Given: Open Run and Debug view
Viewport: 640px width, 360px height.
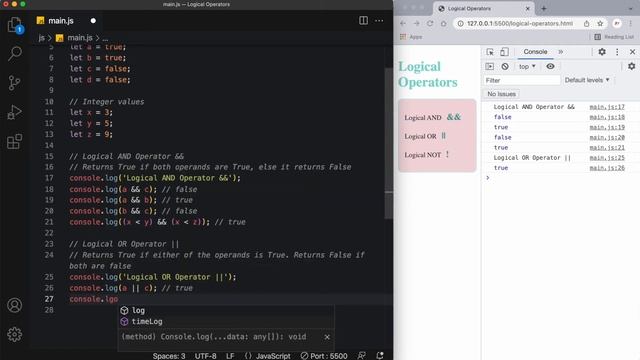Looking at the screenshot, I should (x=15, y=112).
